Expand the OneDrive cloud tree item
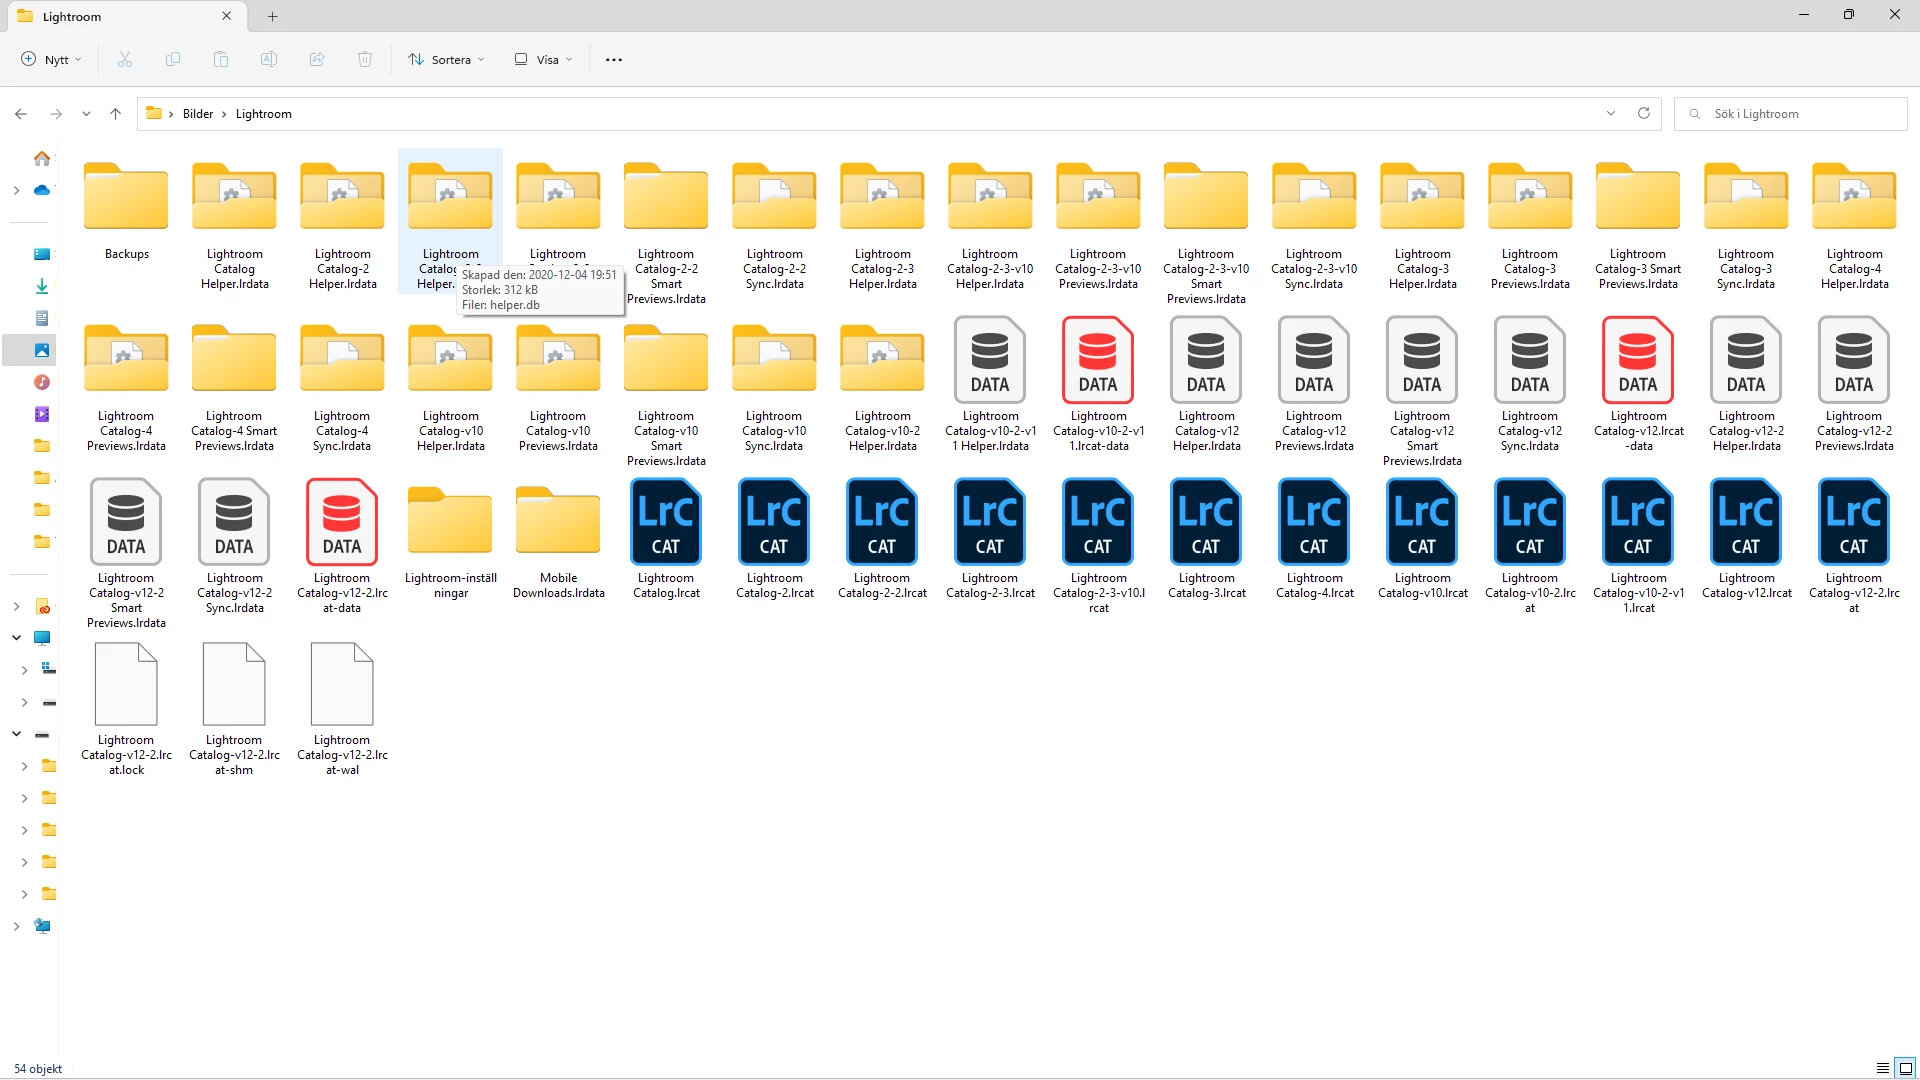This screenshot has height=1080, width=1920. point(16,190)
